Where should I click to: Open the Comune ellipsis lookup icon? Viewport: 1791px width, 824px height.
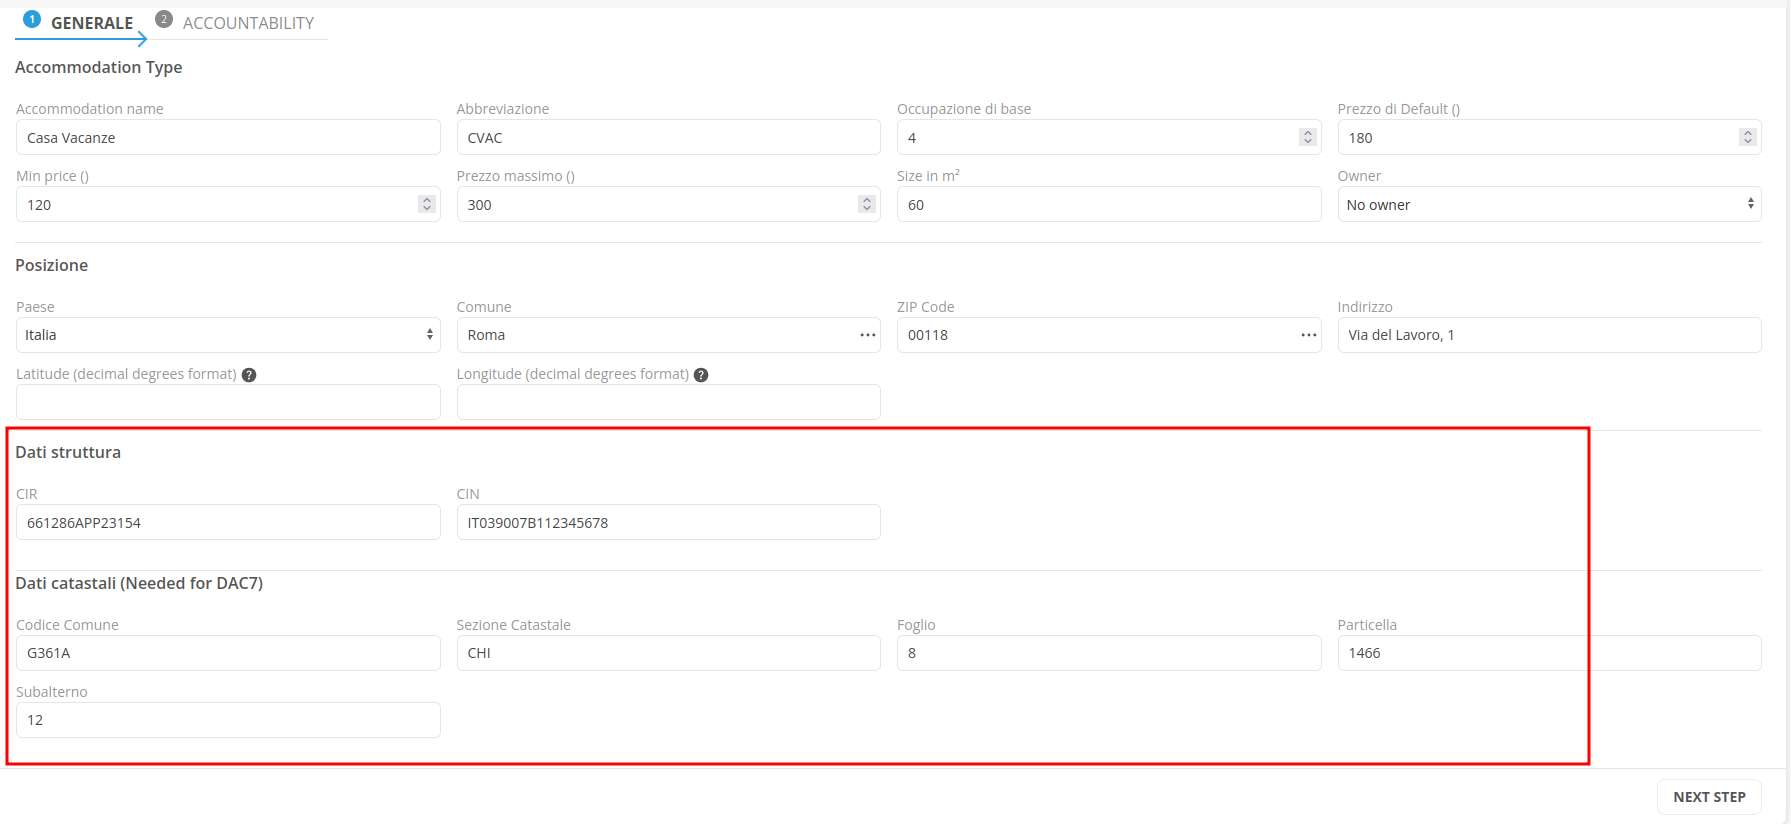coord(867,335)
